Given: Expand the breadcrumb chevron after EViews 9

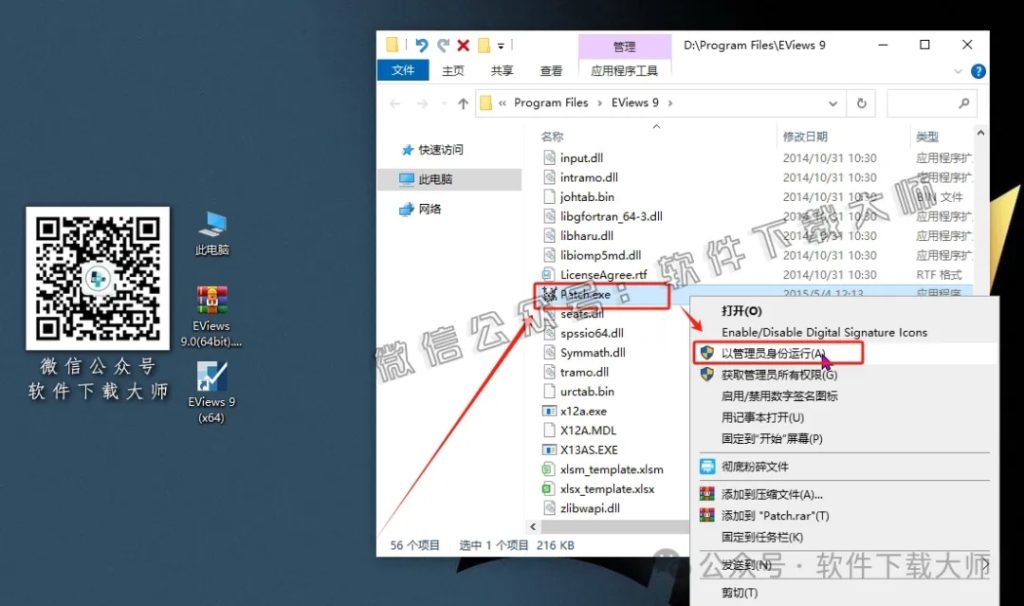Looking at the screenshot, I should pos(669,104).
